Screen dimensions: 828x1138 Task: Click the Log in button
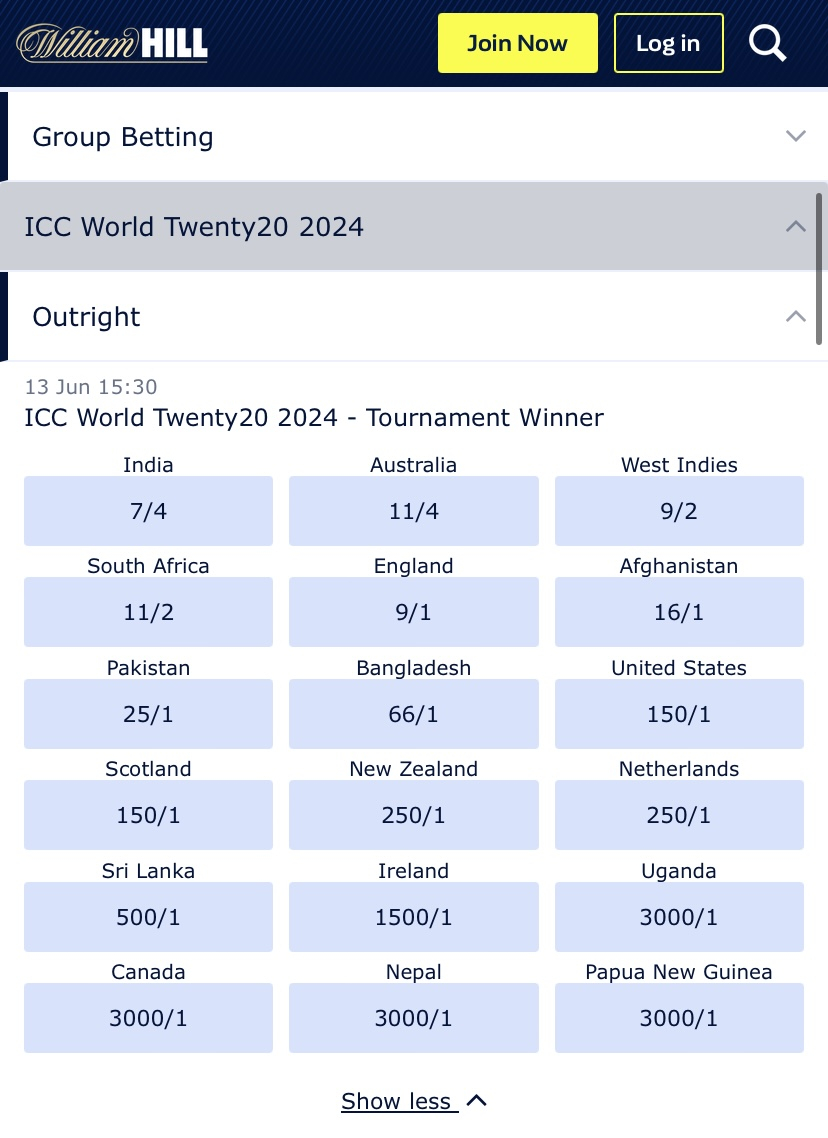[668, 43]
